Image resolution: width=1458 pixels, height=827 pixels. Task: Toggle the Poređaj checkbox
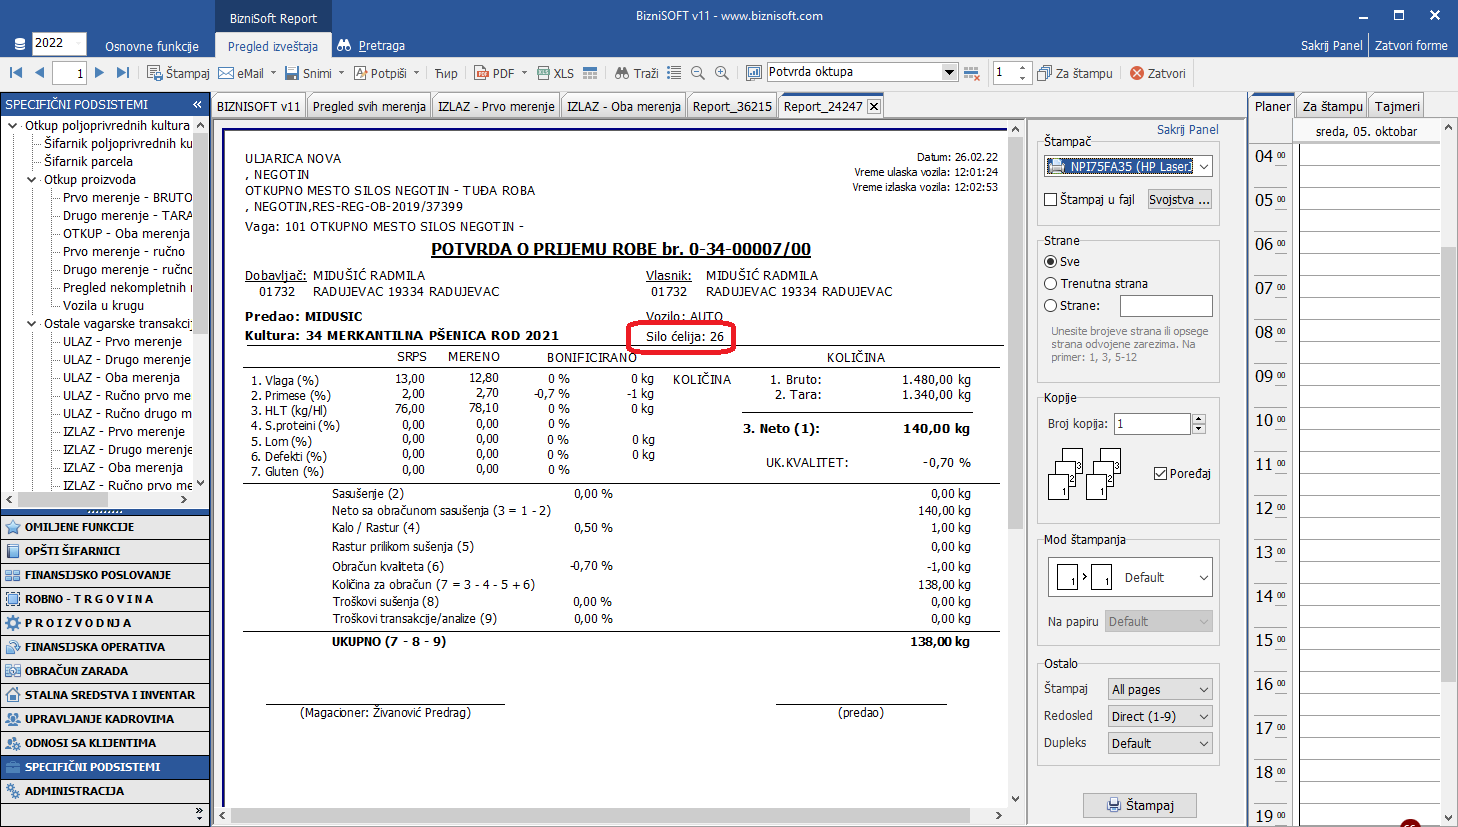[x=1160, y=474]
